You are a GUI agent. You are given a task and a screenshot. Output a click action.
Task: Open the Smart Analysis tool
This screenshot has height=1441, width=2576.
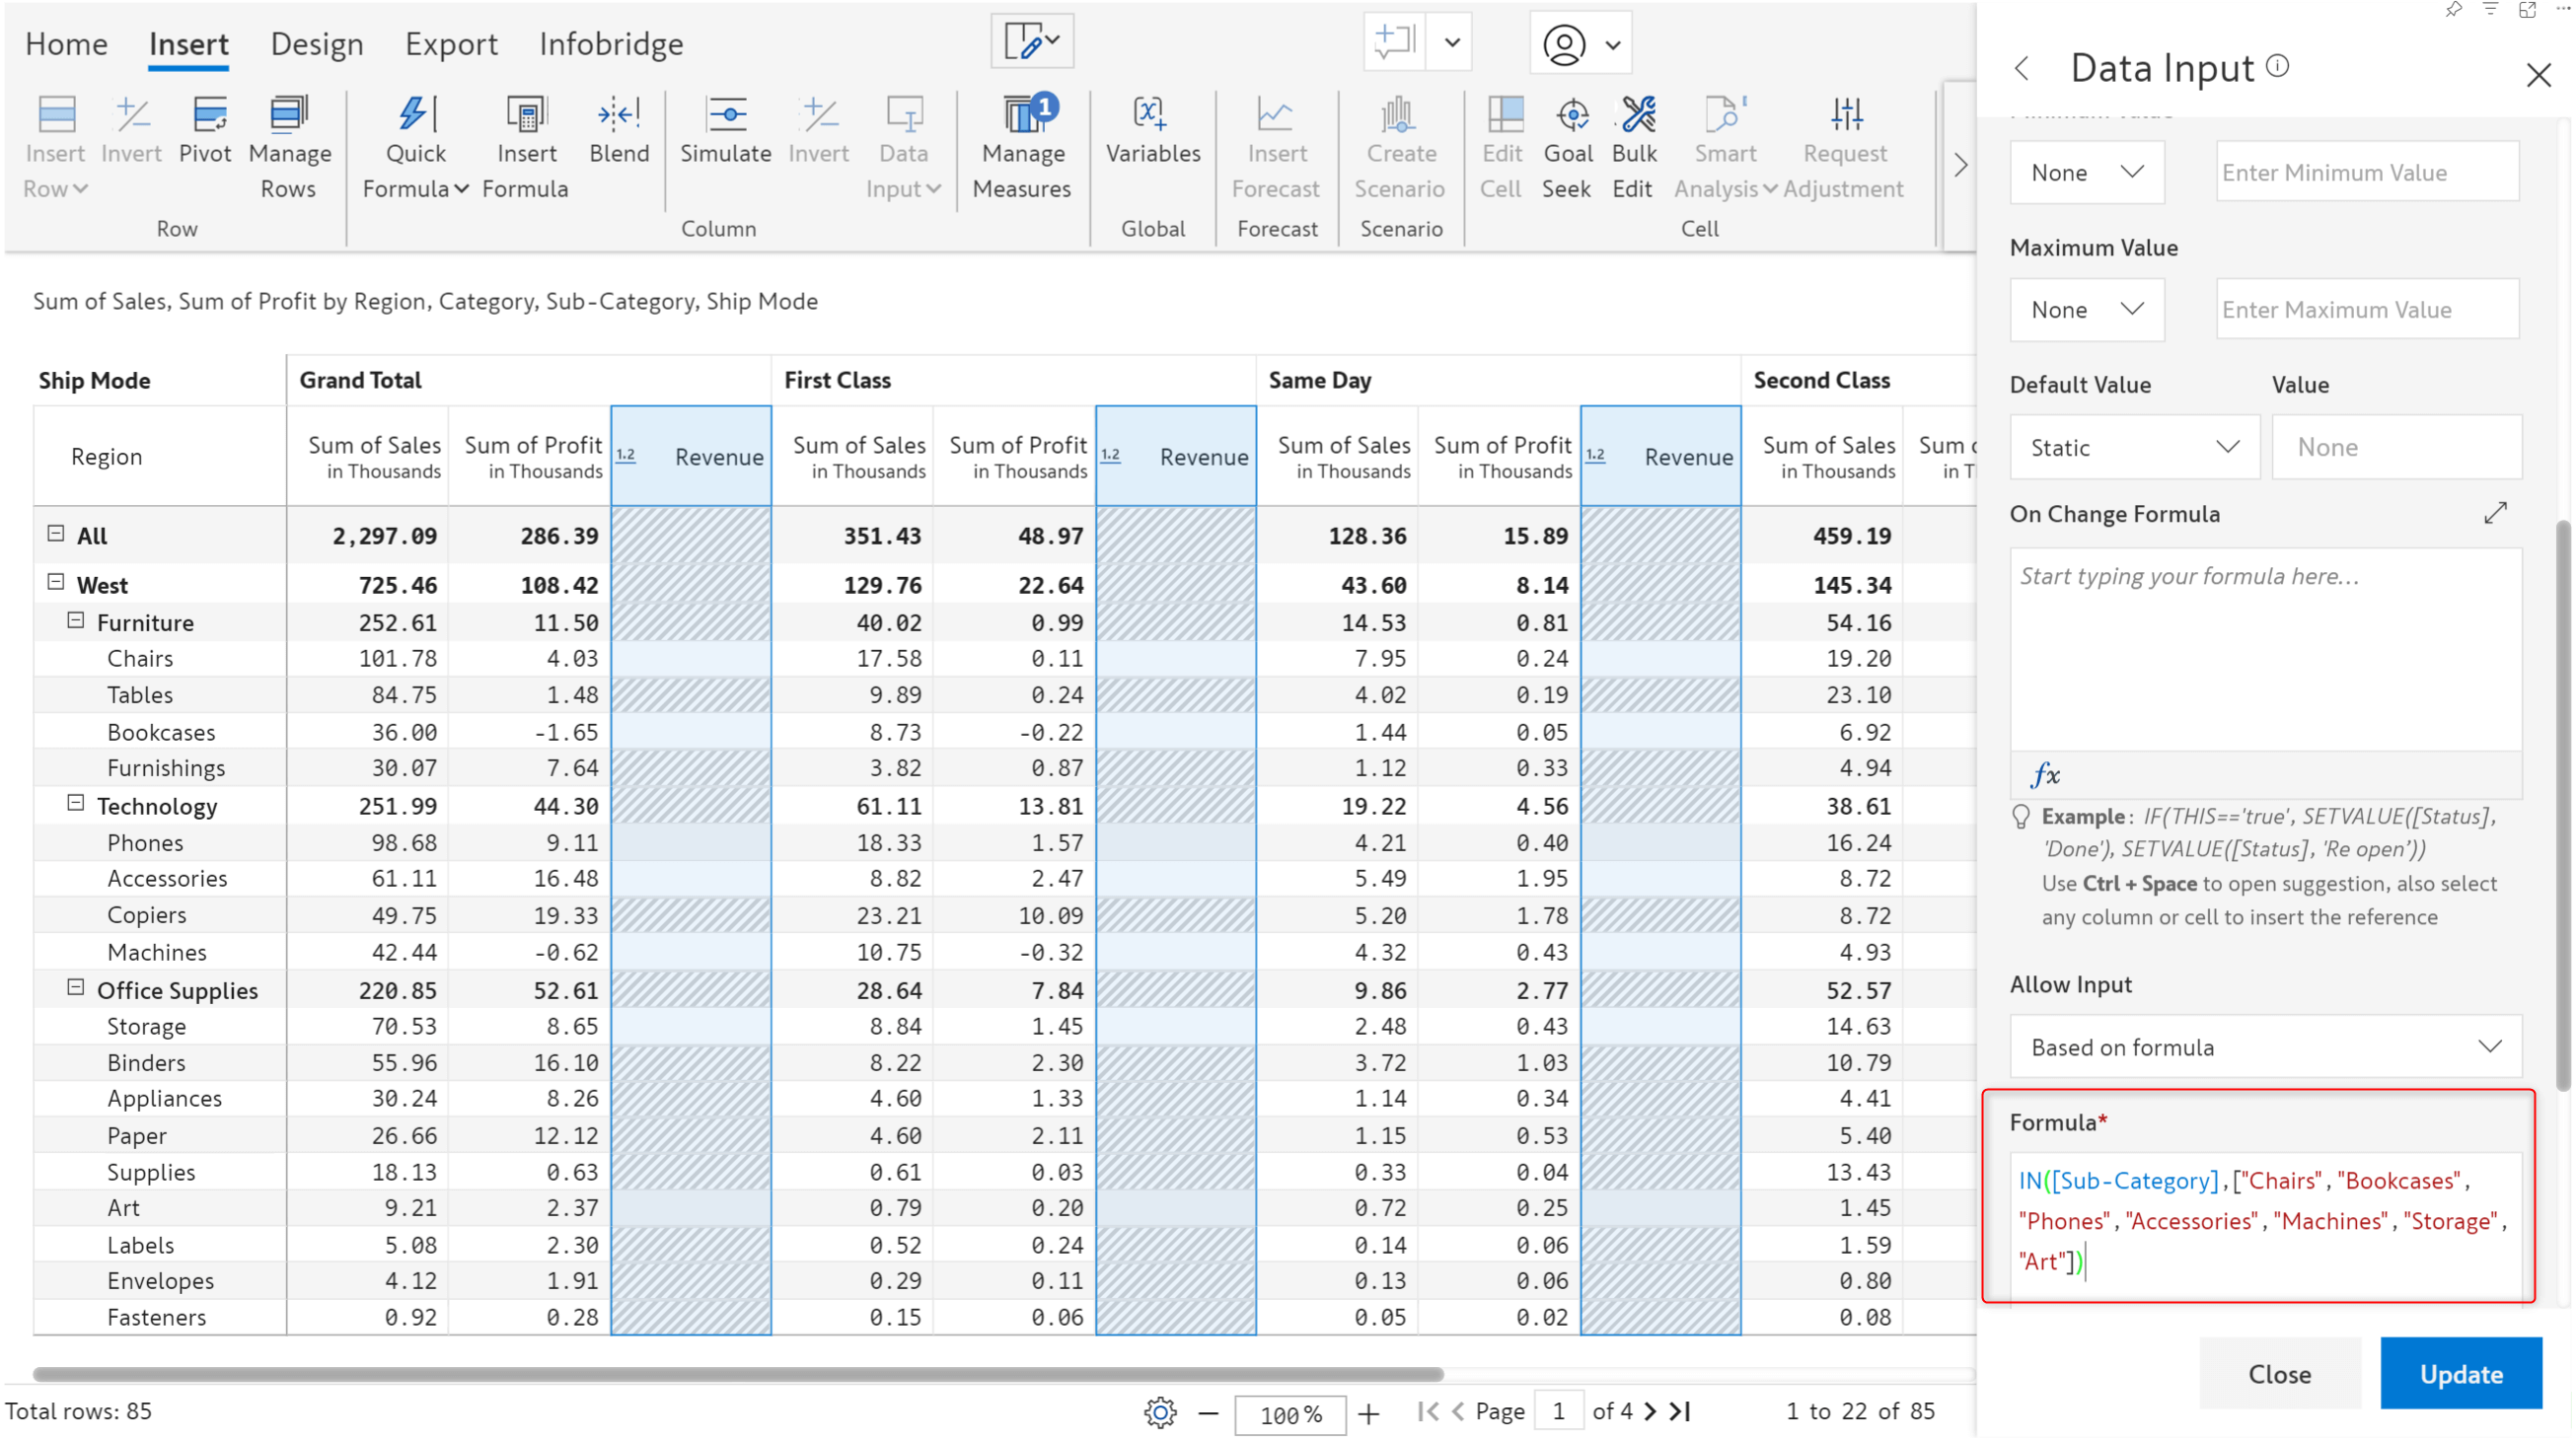[x=1725, y=147]
